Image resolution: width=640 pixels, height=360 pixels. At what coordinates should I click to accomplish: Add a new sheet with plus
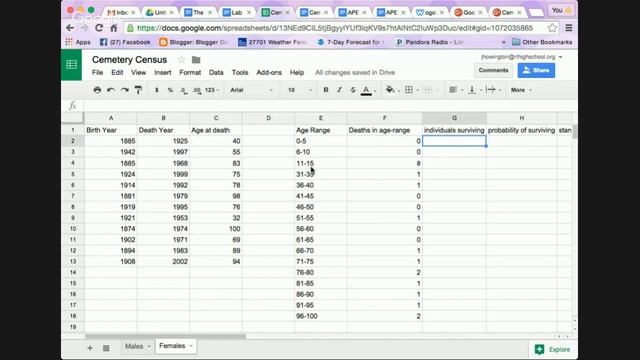(90, 348)
